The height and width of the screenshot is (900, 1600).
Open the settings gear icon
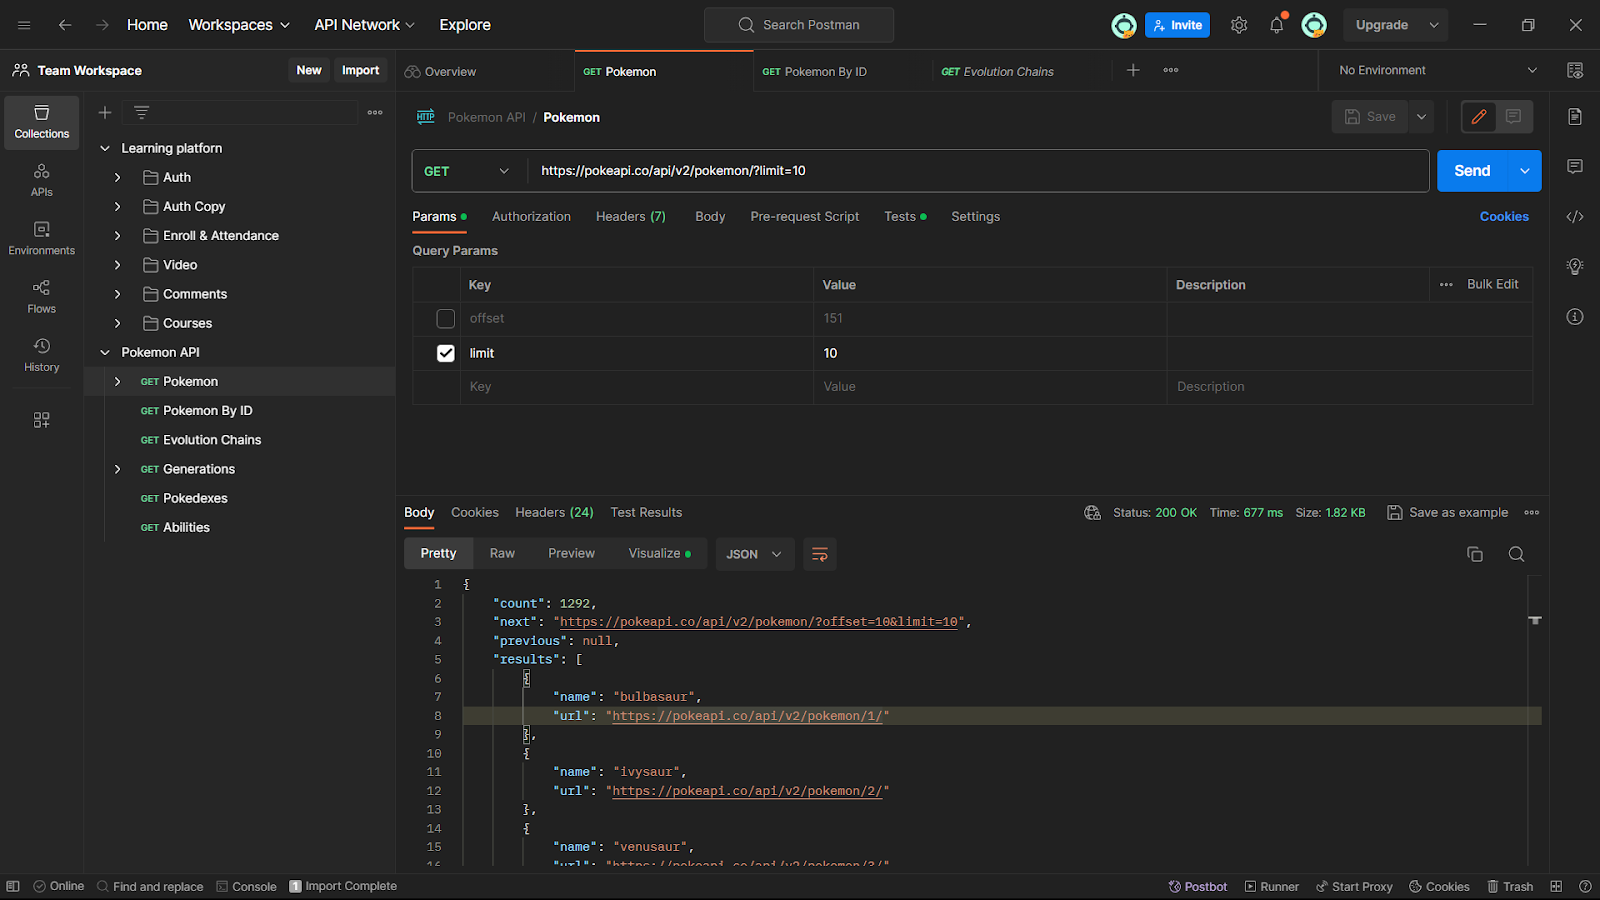pos(1239,25)
